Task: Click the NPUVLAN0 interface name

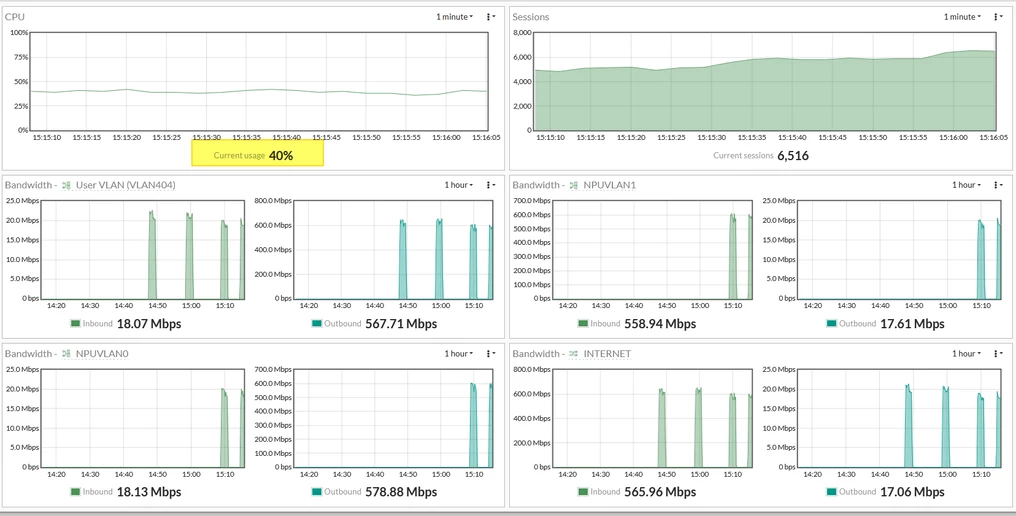Action: [102, 354]
